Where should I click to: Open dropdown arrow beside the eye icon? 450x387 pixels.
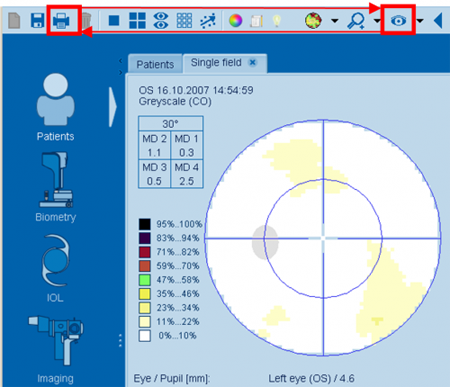[420, 21]
